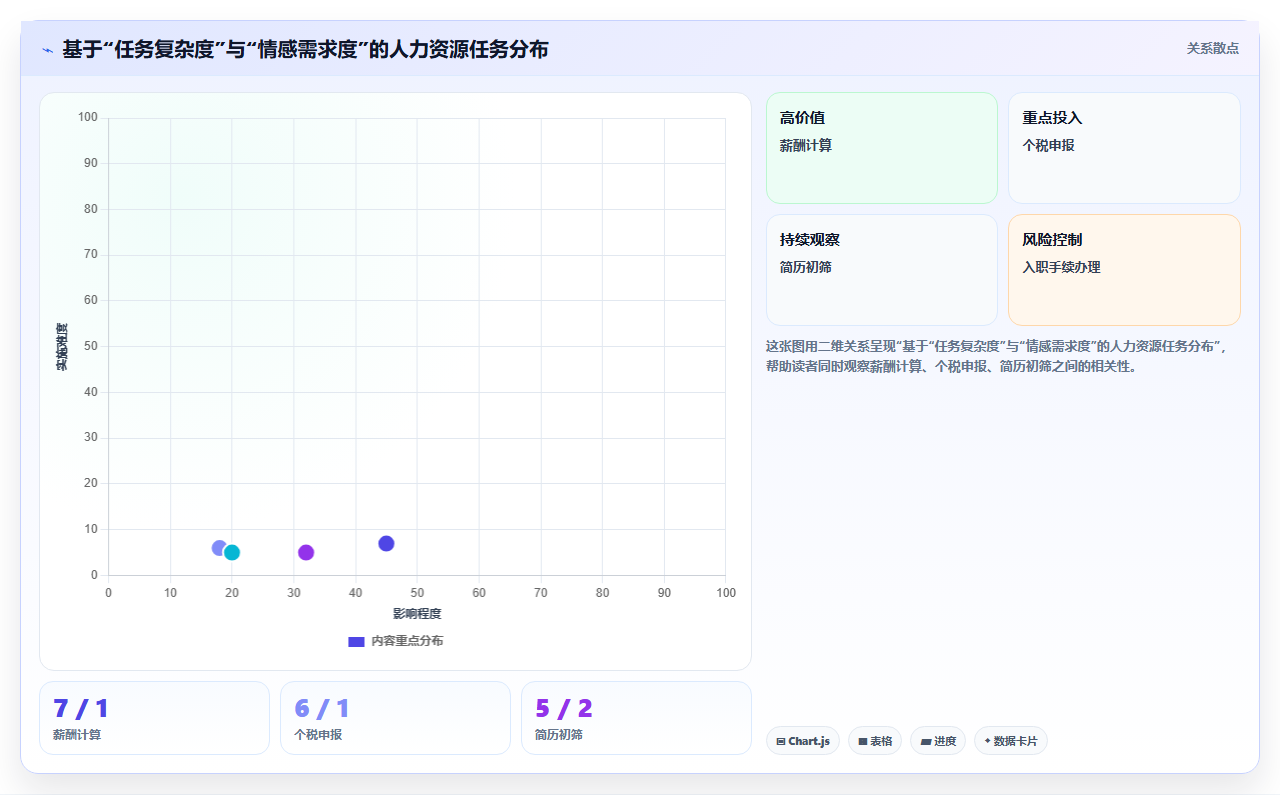
Task: Click the 数据卡片 tag chip
Action: [x=1011, y=741]
